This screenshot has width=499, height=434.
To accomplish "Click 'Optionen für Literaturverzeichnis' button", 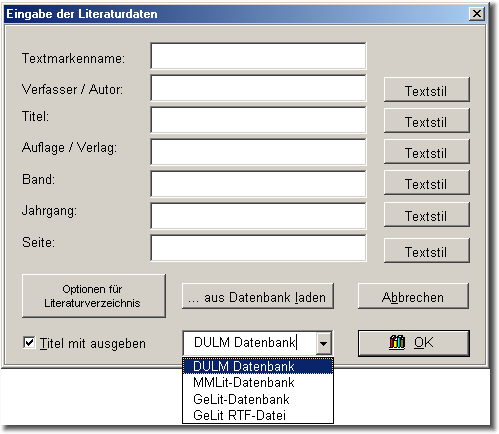I will pyautogui.click(x=94, y=296).
